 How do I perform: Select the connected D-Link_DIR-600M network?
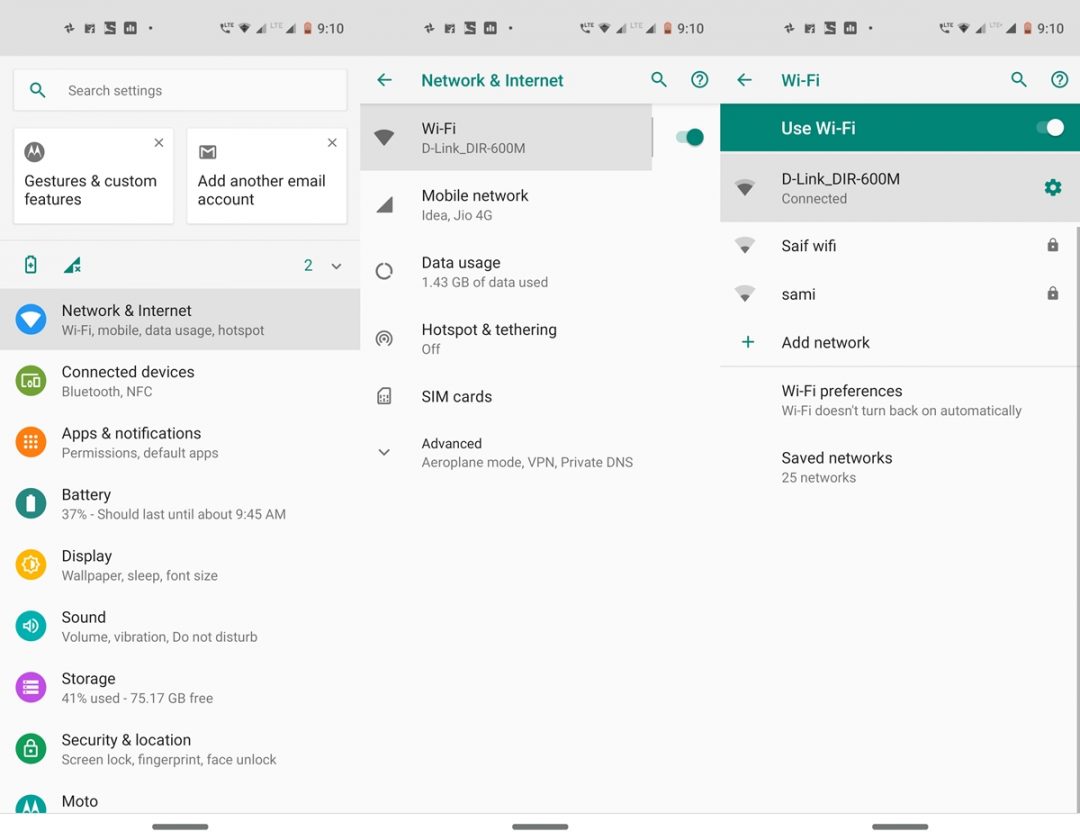point(900,187)
